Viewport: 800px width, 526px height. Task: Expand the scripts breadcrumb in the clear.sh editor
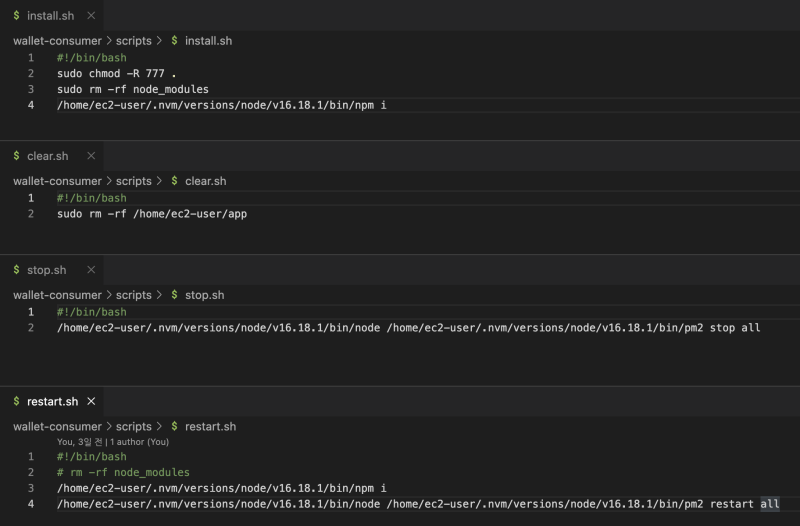(x=133, y=181)
